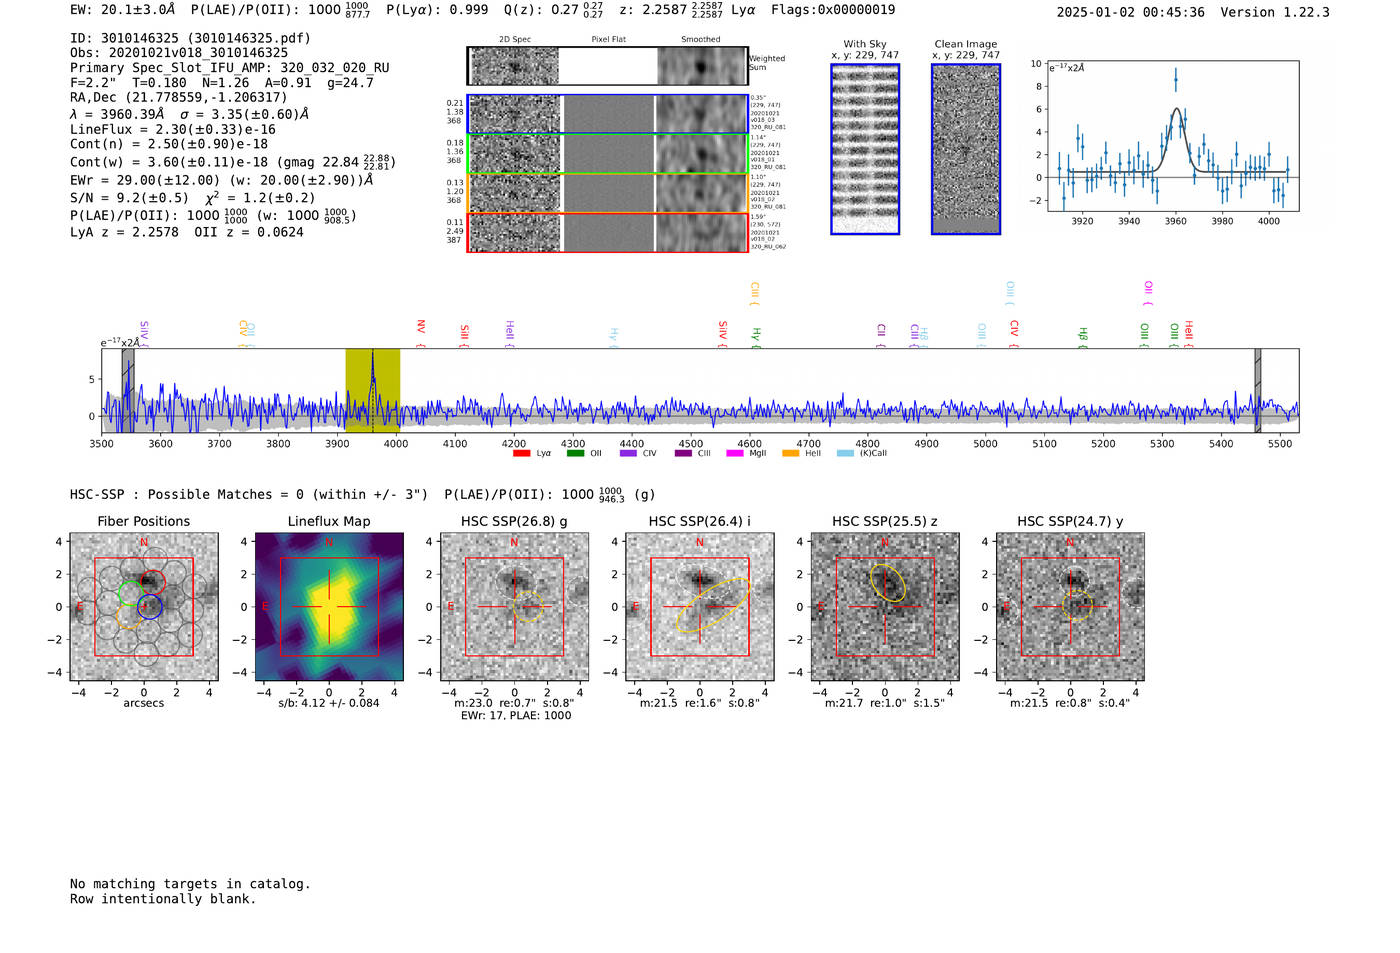Click the blue fiber circle in Fiber Positions

(x=149, y=607)
